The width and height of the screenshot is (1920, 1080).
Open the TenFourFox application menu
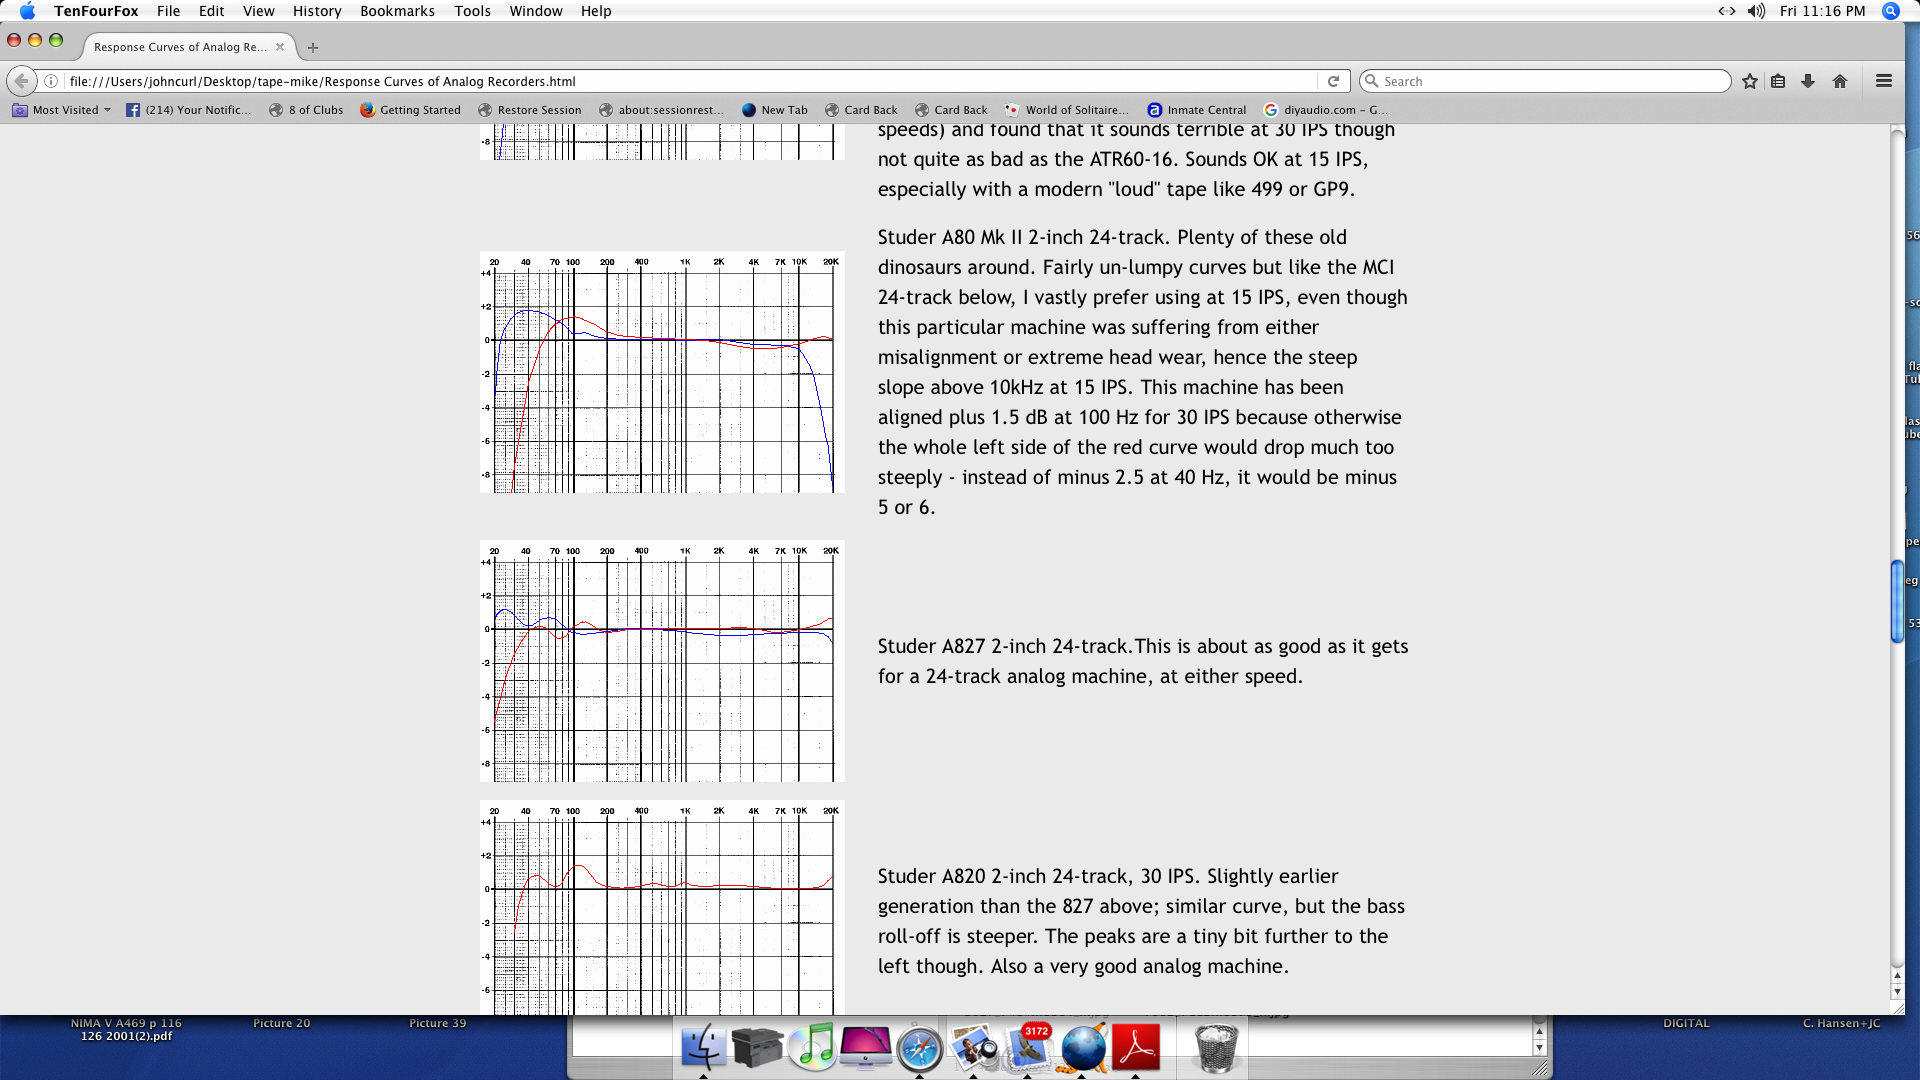96,11
